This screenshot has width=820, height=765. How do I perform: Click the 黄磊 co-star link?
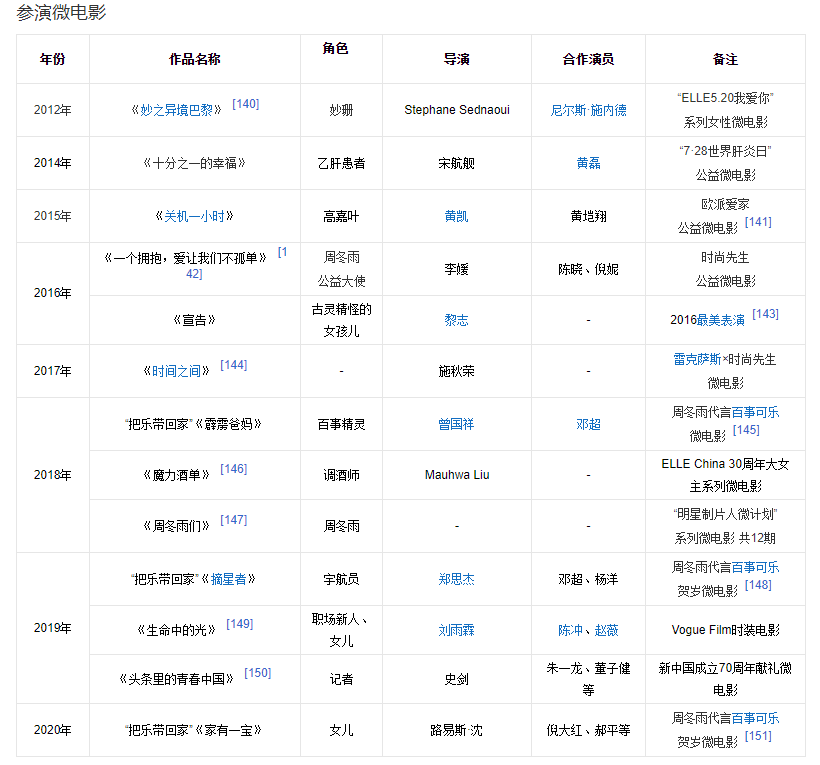(588, 163)
